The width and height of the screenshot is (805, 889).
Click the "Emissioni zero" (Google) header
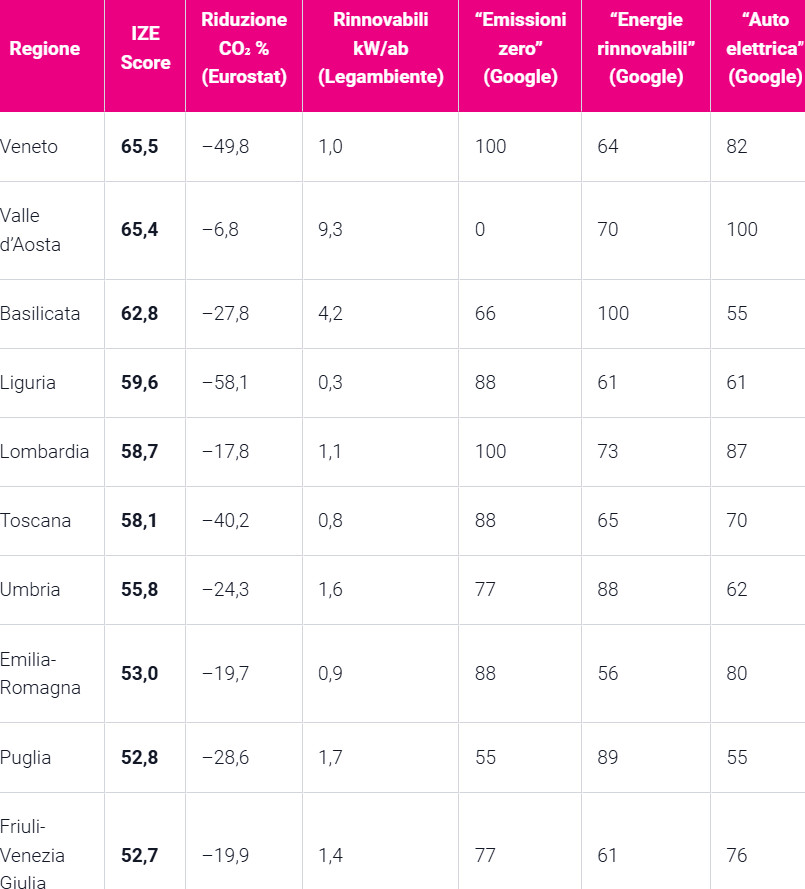coord(520,48)
